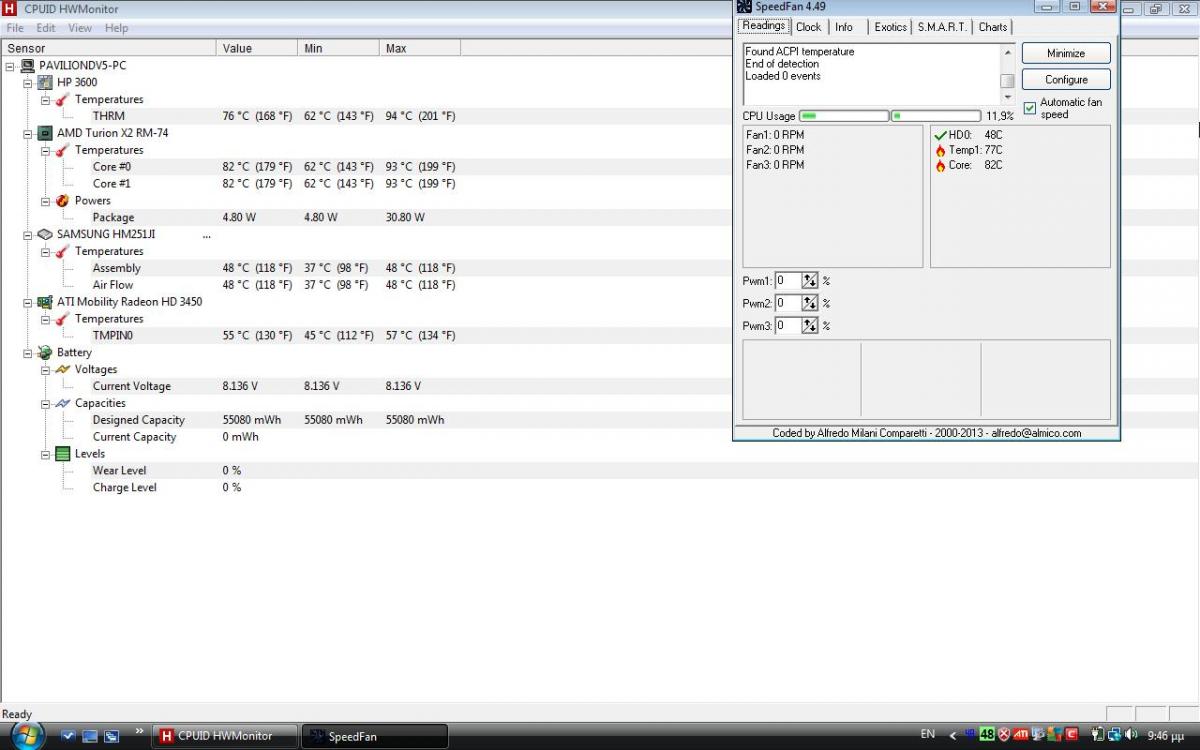Collapse the Powers node under AMD Turion
Viewport: 1200px width, 750px height.
pos(46,201)
